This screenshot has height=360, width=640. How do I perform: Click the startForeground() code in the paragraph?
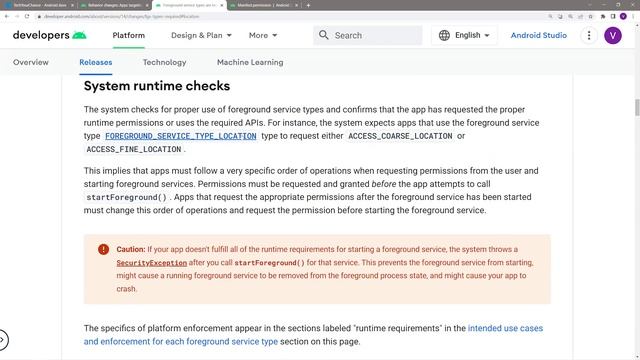point(127,197)
